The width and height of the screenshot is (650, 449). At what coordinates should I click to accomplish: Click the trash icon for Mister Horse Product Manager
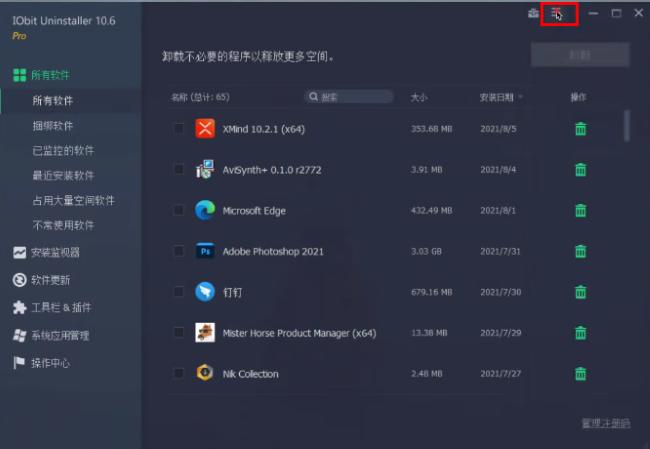pos(580,333)
